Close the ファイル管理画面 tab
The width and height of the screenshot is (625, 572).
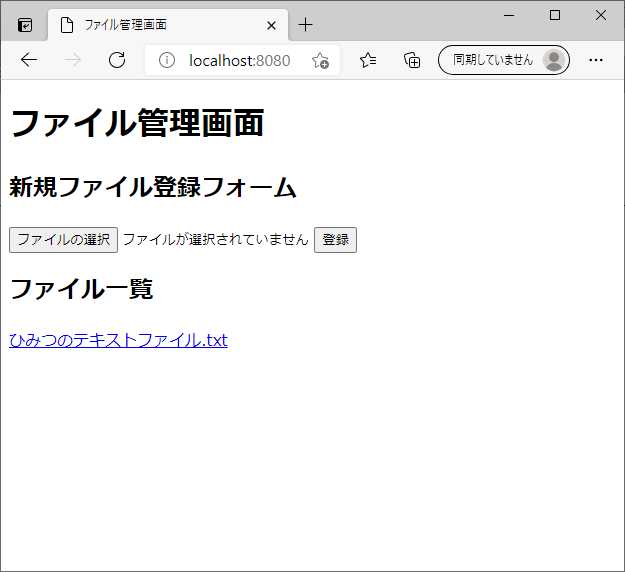tap(271, 26)
